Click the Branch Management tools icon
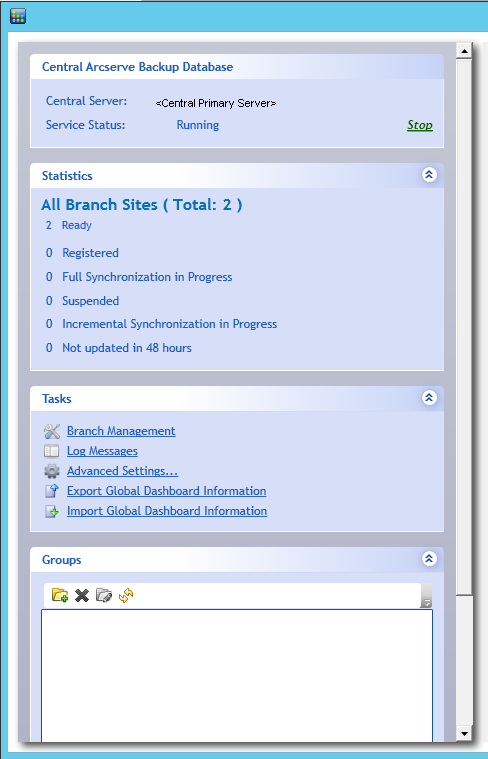This screenshot has height=759, width=488. [52, 431]
